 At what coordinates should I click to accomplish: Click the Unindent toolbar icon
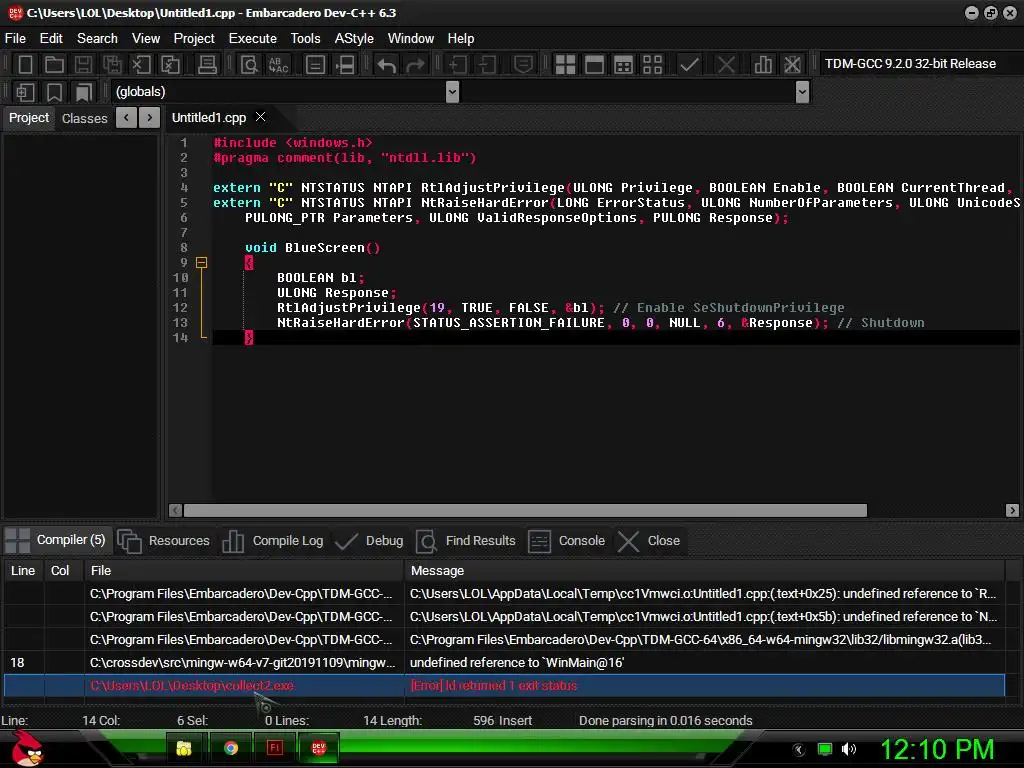pos(487,65)
